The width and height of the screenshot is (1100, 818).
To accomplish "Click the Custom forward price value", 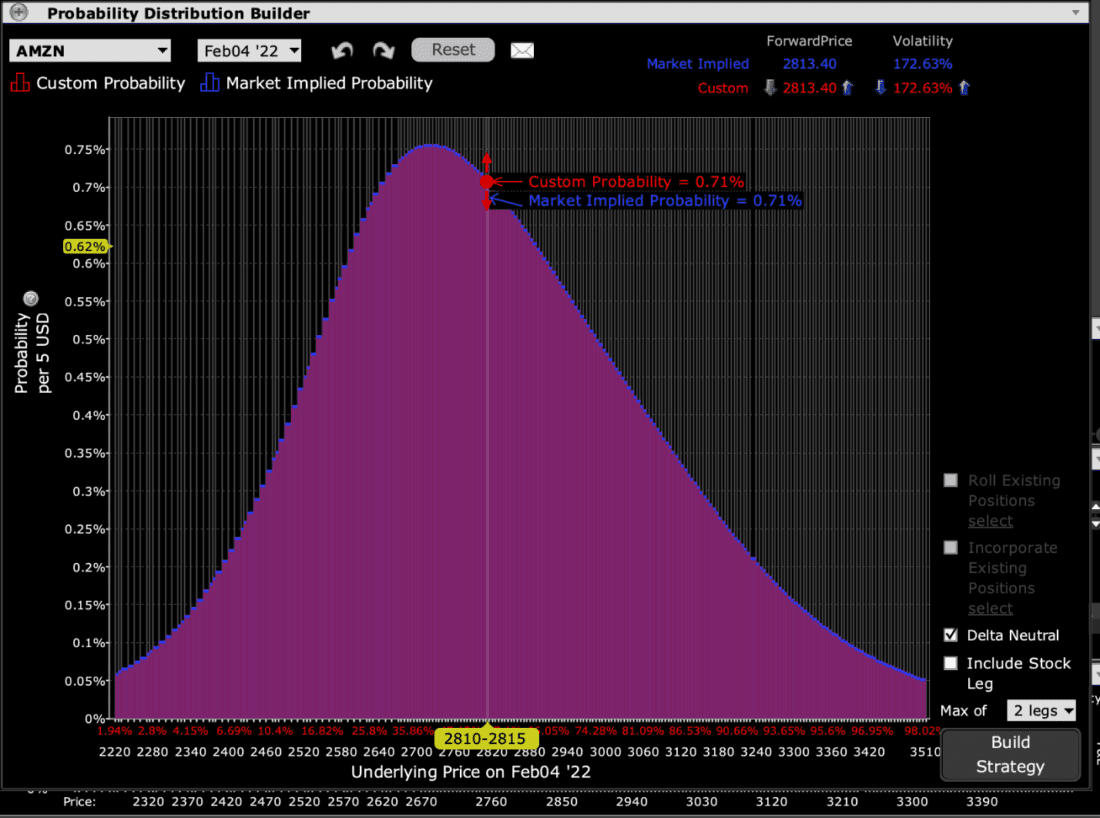I will pyautogui.click(x=810, y=88).
